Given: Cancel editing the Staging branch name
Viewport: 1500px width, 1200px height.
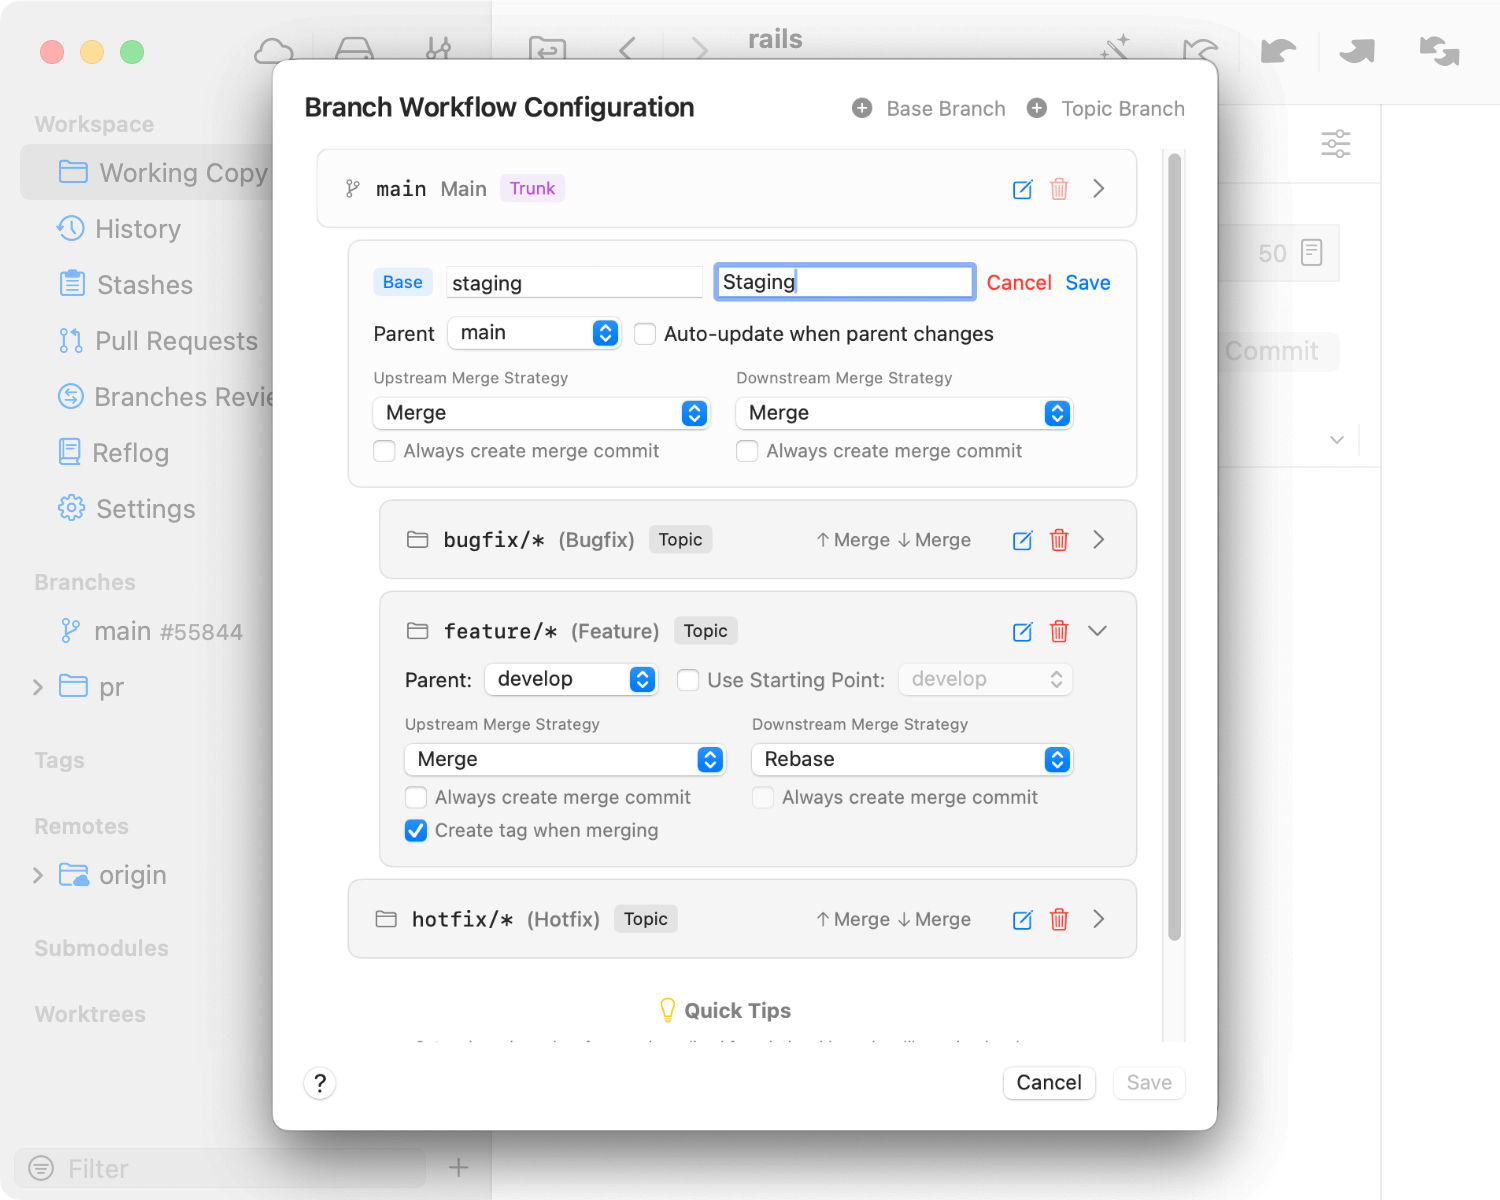Looking at the screenshot, I should pyautogui.click(x=1018, y=283).
